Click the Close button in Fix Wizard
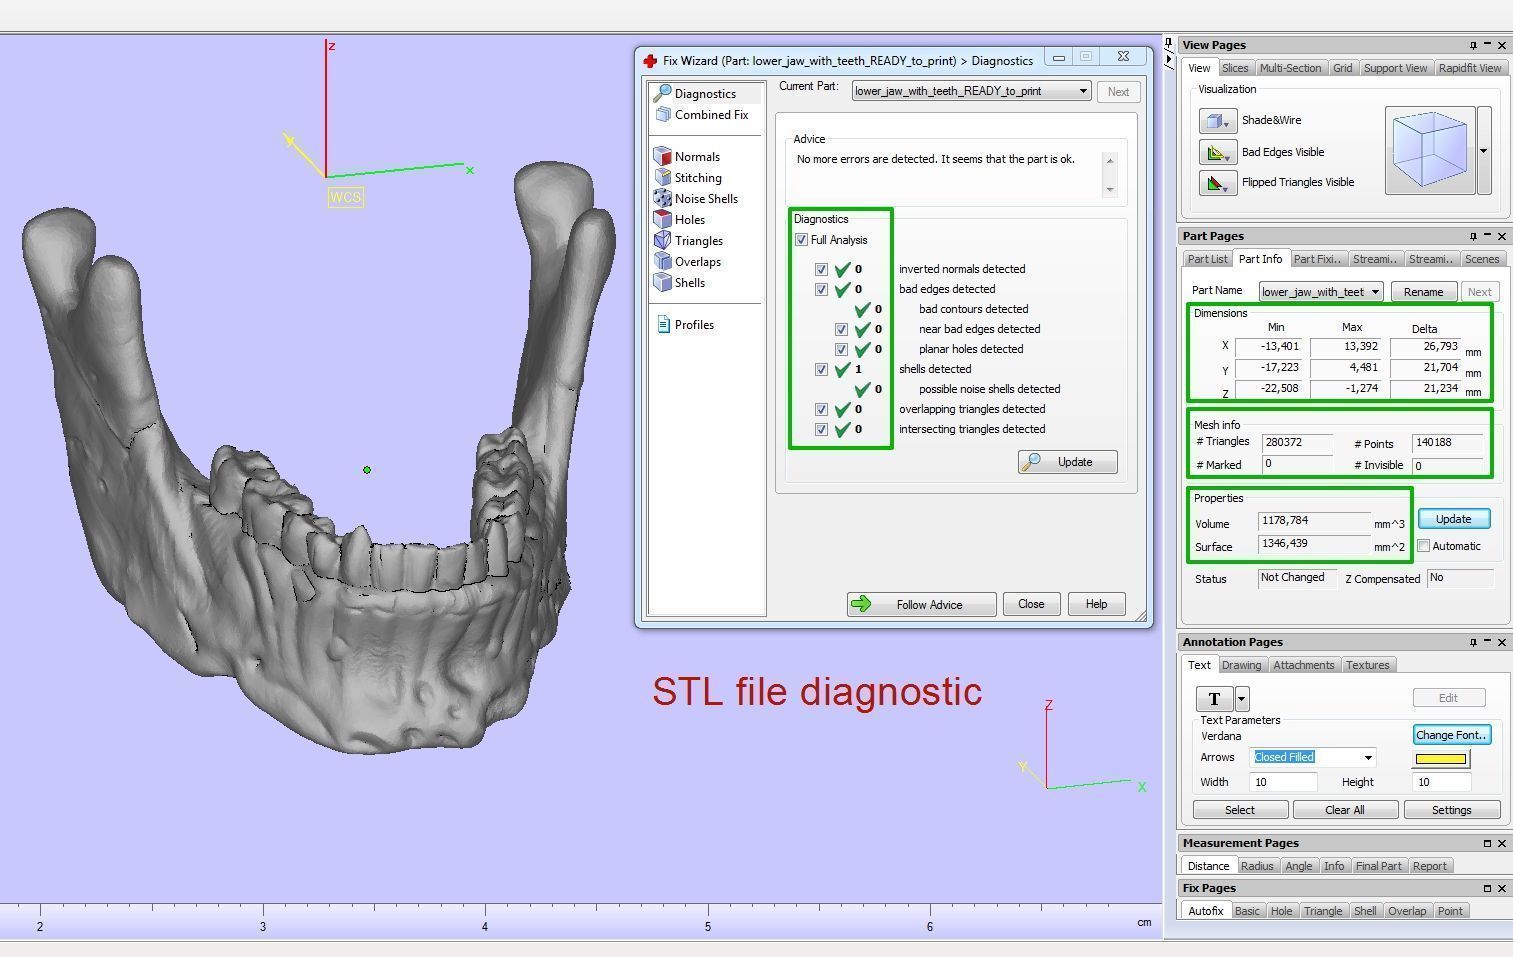 point(1031,604)
